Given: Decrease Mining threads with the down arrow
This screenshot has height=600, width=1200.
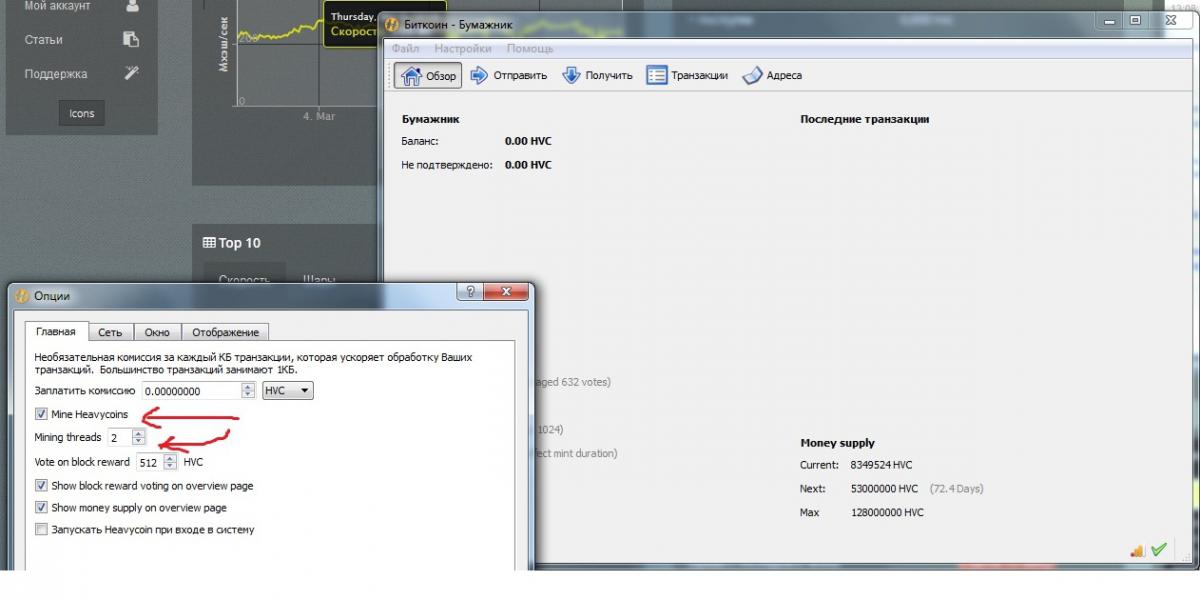Looking at the screenshot, I should click(x=138, y=441).
